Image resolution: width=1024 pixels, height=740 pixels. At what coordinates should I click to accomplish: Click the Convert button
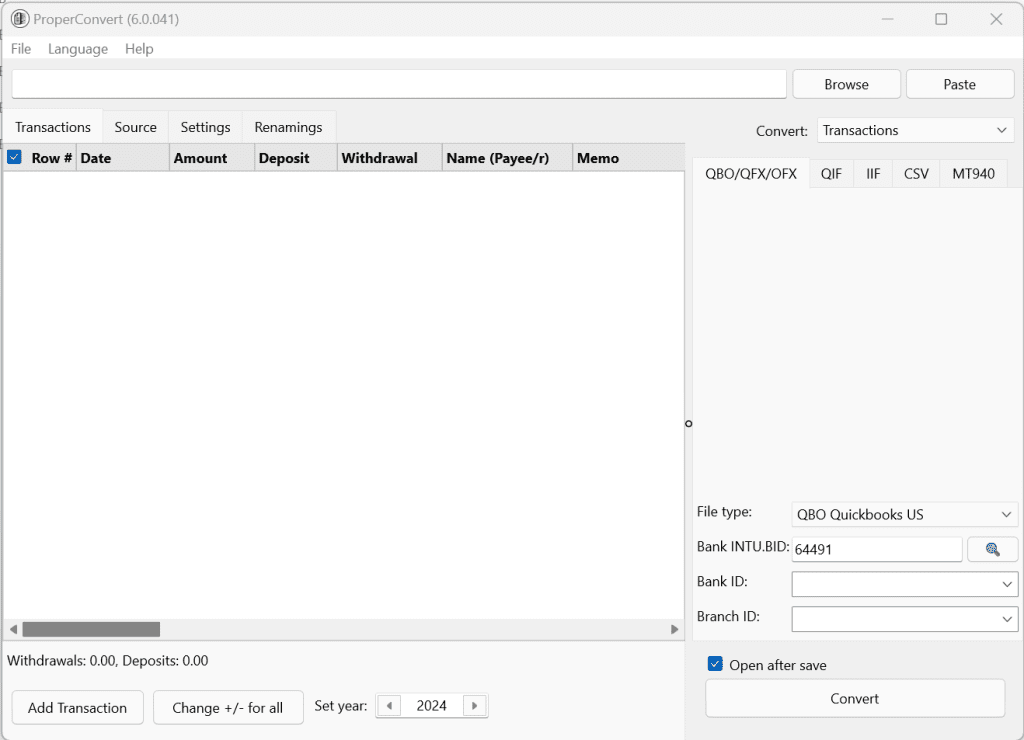pos(854,699)
